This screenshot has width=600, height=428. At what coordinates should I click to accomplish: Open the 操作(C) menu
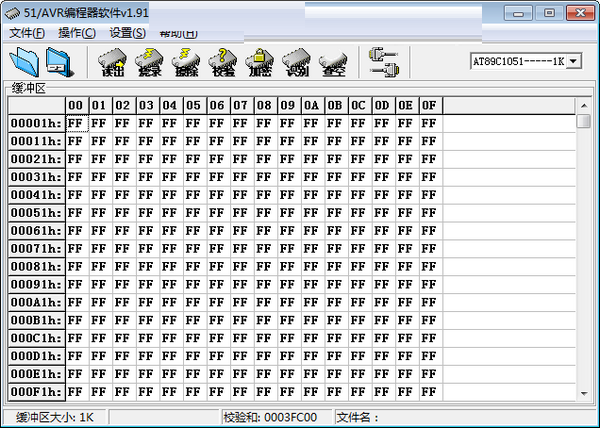coord(77,33)
